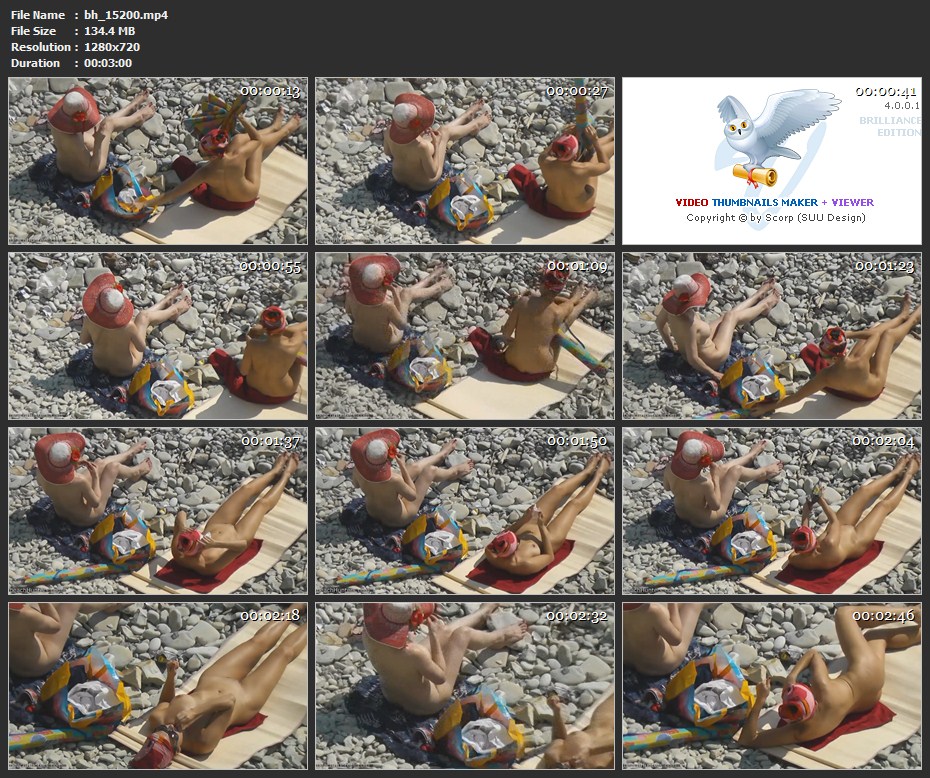Select the frame stamped 00:00:55

coord(158,336)
